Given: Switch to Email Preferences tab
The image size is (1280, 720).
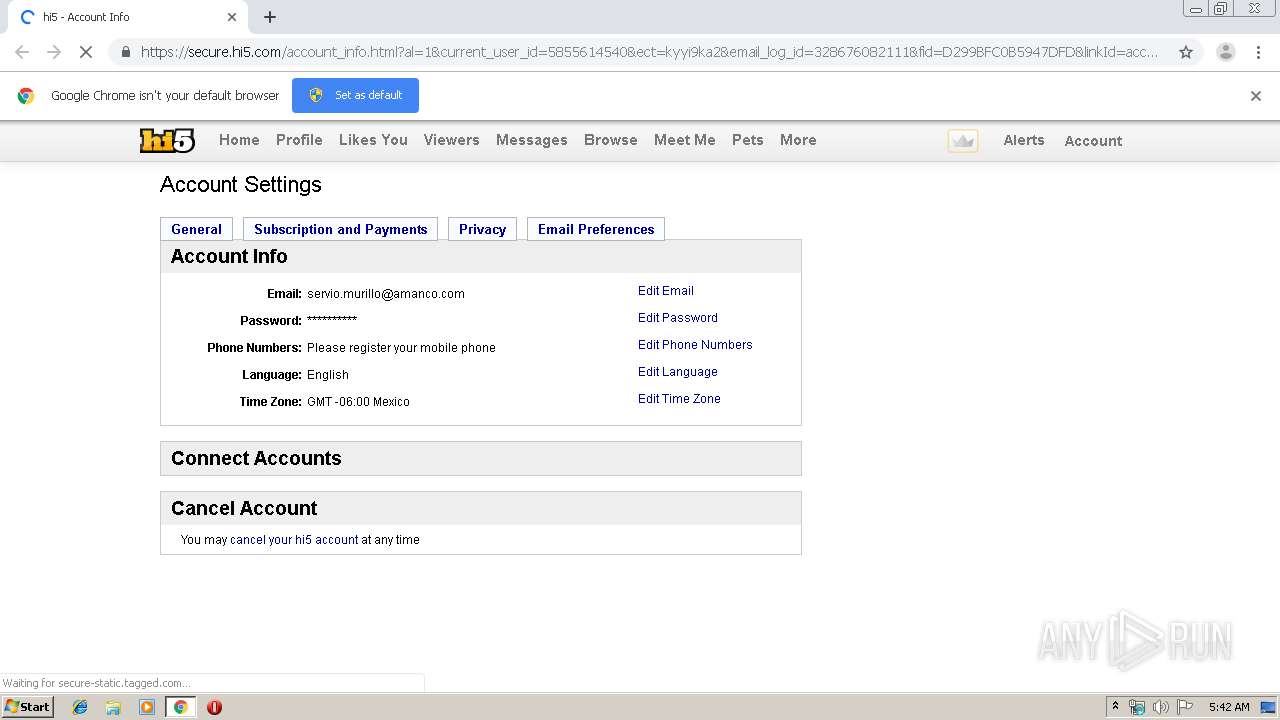Looking at the screenshot, I should (x=596, y=229).
